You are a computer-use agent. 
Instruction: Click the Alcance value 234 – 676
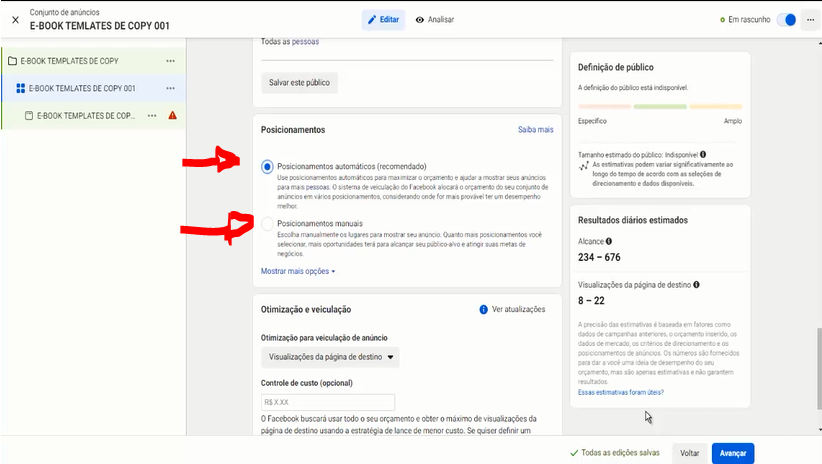(x=599, y=257)
